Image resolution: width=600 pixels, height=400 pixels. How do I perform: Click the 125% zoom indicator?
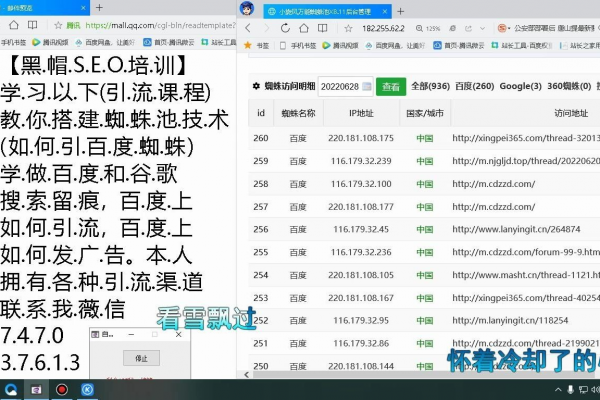pos(428,28)
